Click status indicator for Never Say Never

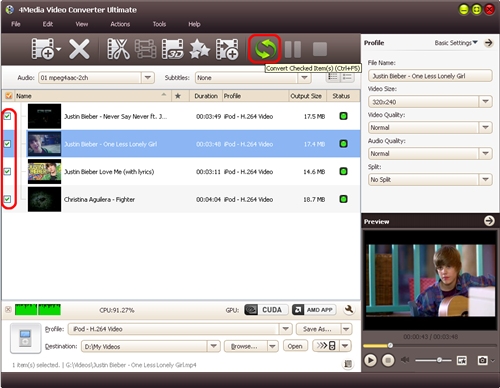pyautogui.click(x=343, y=116)
